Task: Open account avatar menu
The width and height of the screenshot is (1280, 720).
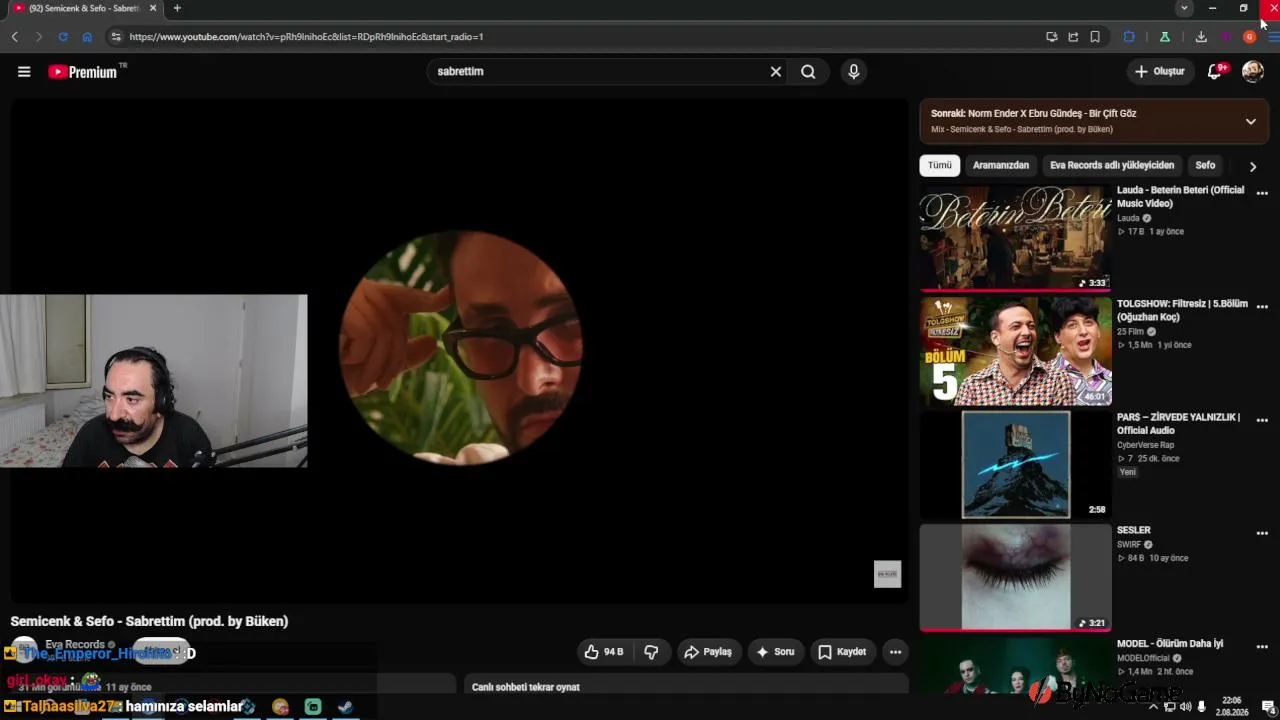Action: click(1253, 71)
